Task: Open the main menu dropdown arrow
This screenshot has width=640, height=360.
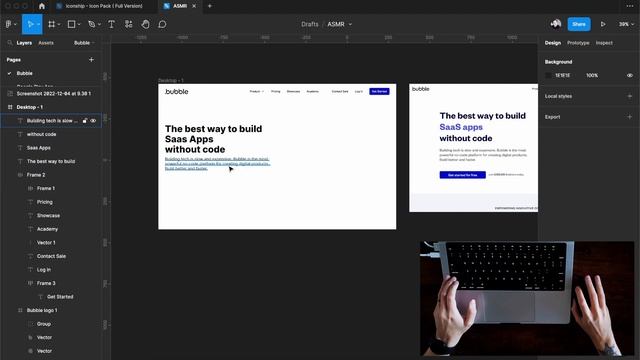Action: 15,24
